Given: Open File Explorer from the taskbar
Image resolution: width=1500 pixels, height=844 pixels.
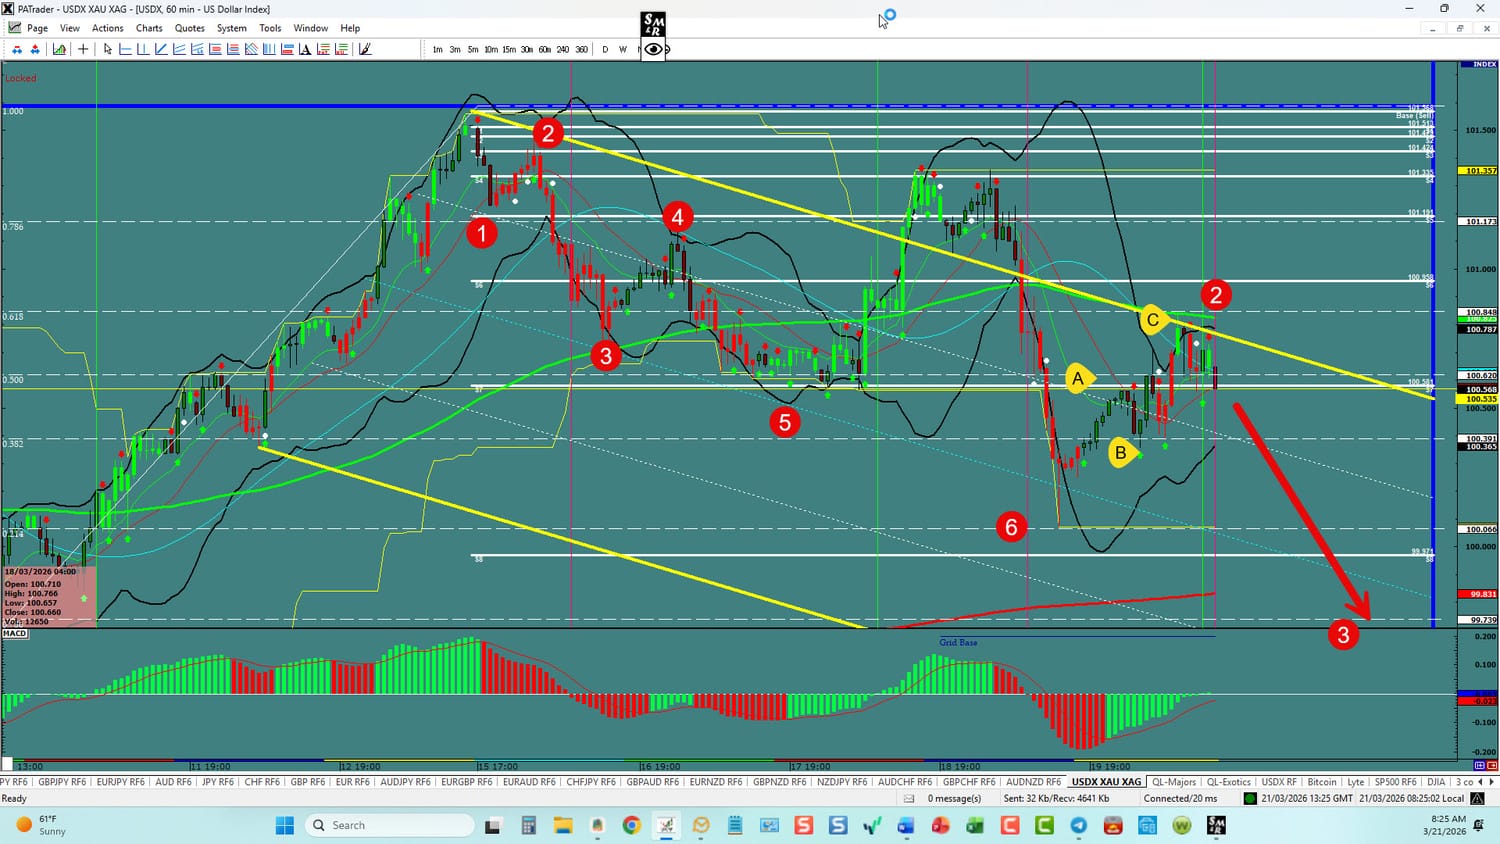Looking at the screenshot, I should point(562,825).
